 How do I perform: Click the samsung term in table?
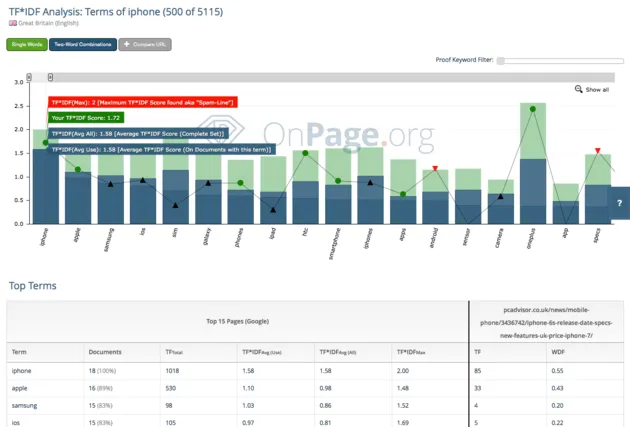point(24,406)
